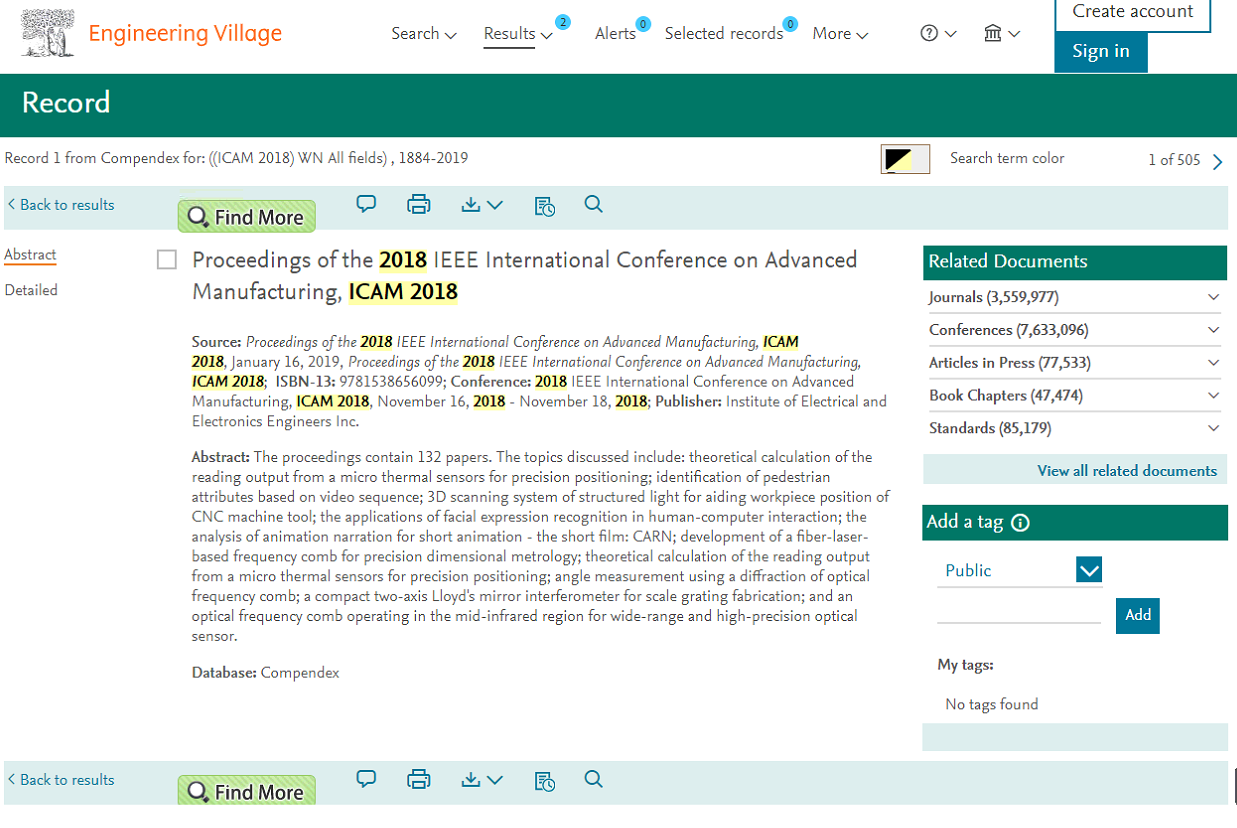Open the top download icon menu
The image size is (1237, 828).
pyautogui.click(x=482, y=205)
